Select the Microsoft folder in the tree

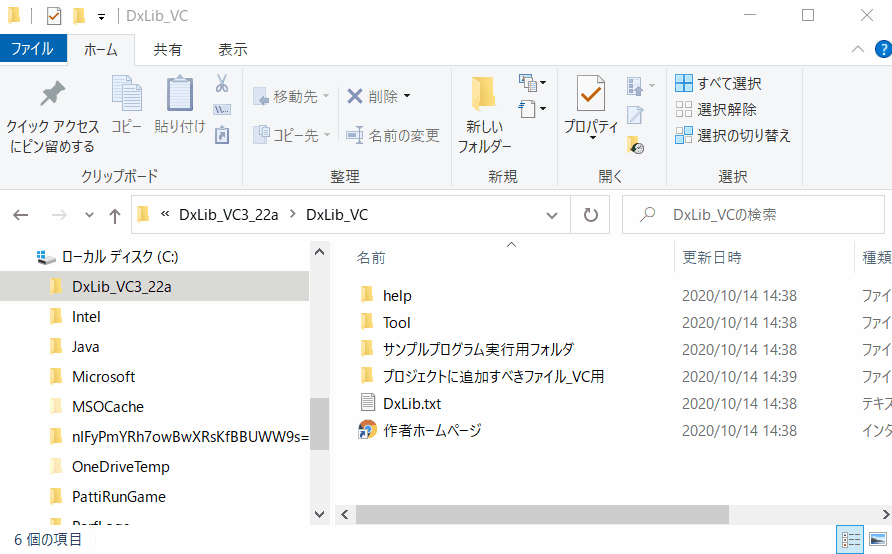tap(103, 377)
